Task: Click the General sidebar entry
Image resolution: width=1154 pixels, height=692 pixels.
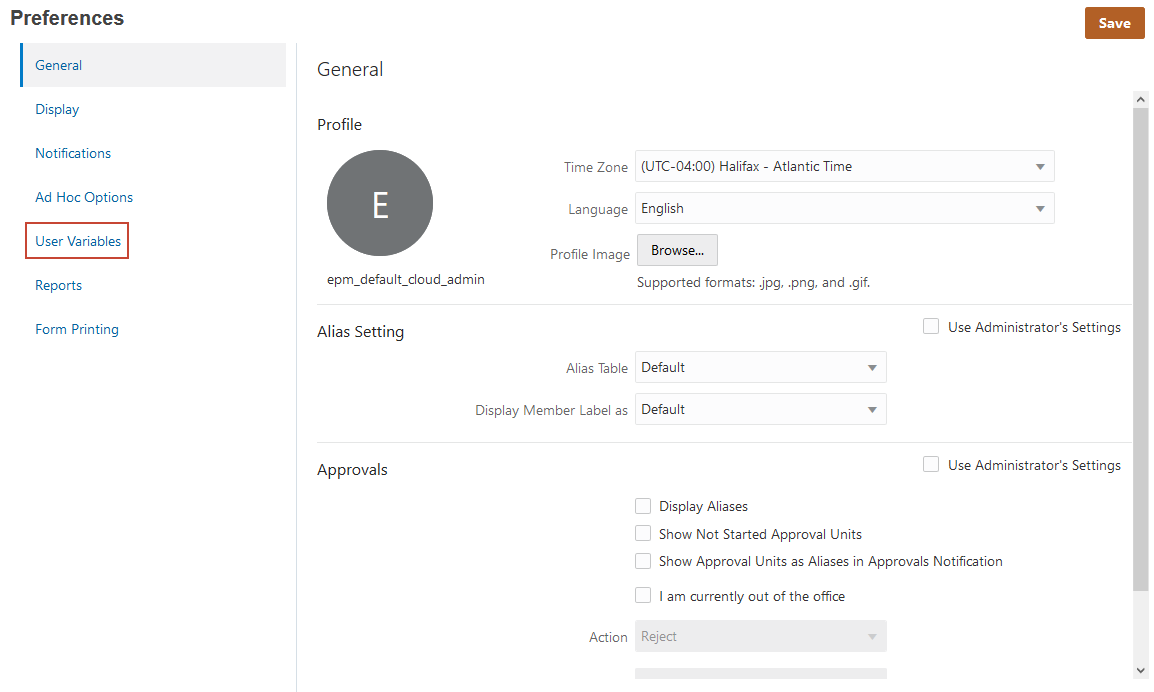Action: click(x=57, y=64)
